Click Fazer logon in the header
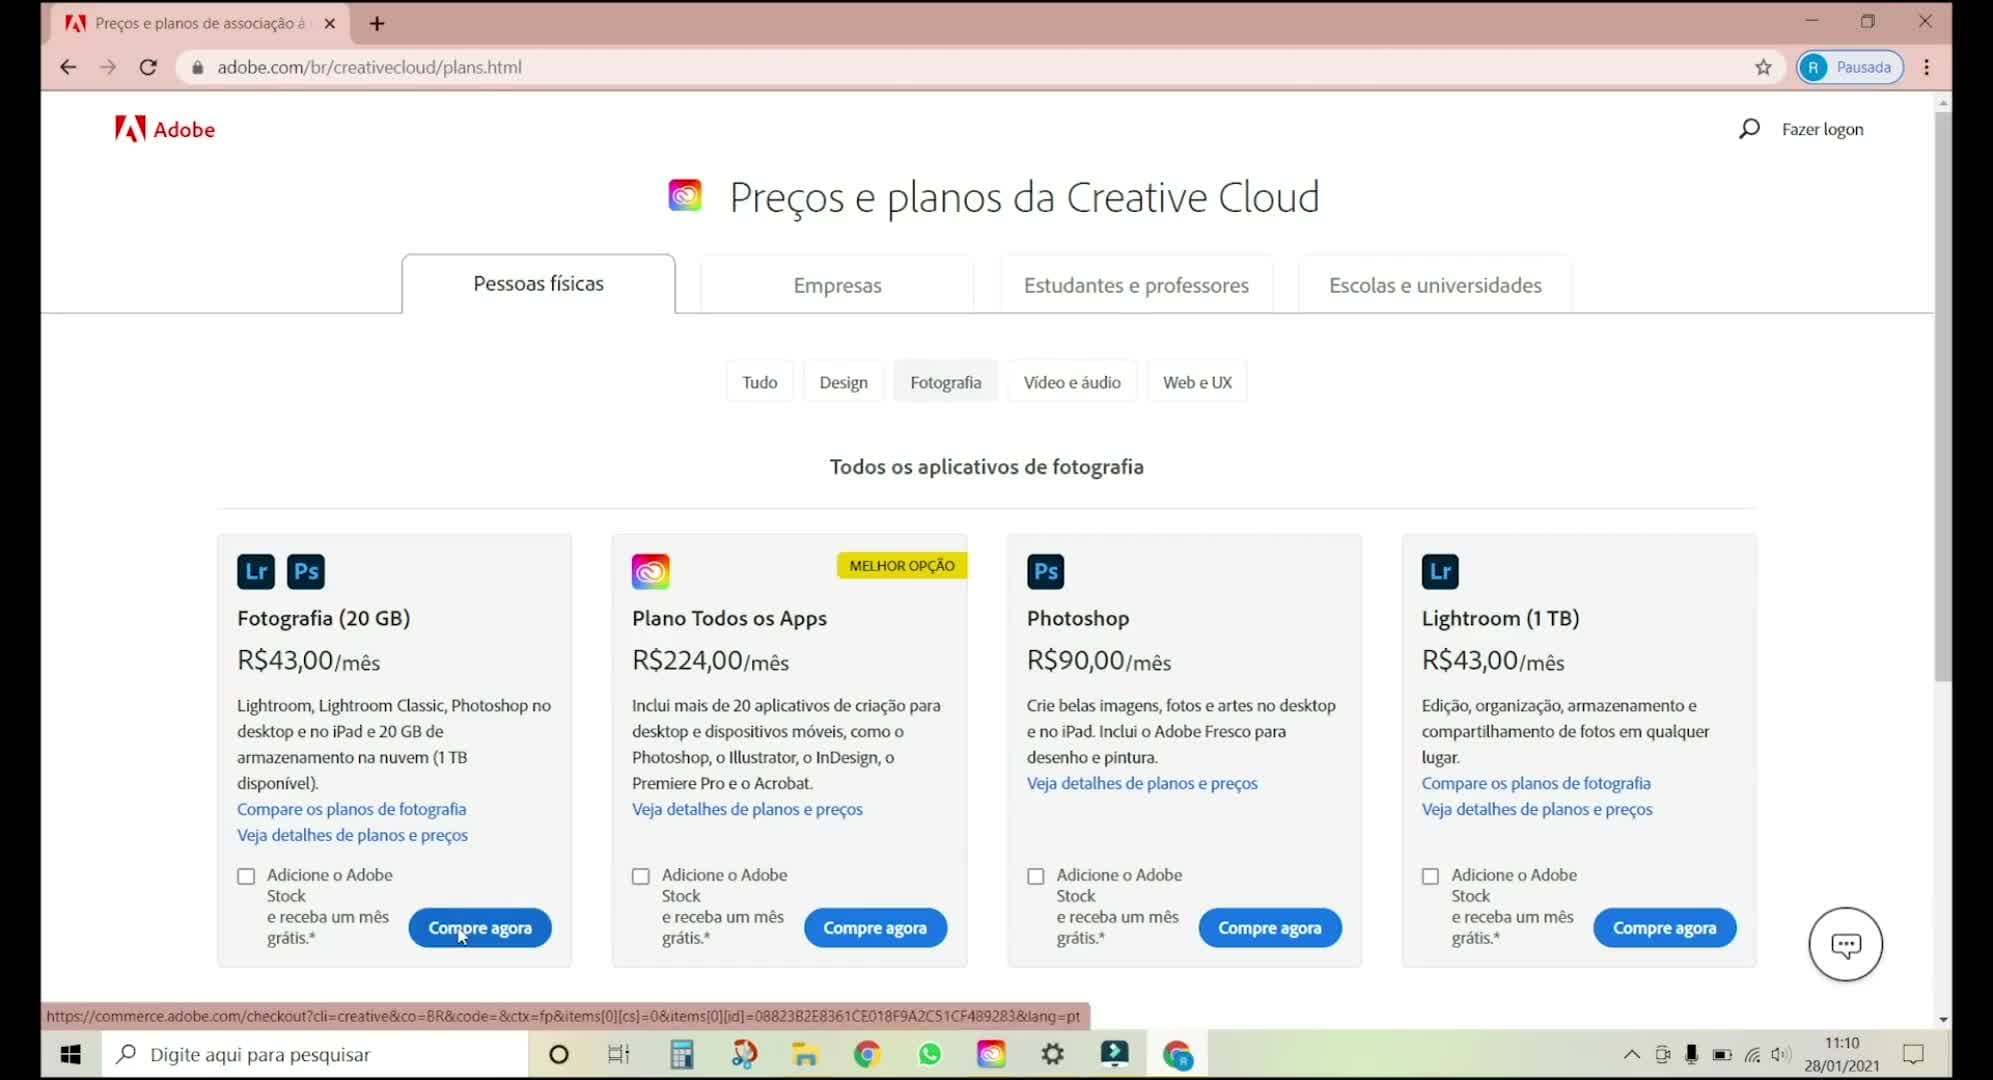 point(1822,129)
